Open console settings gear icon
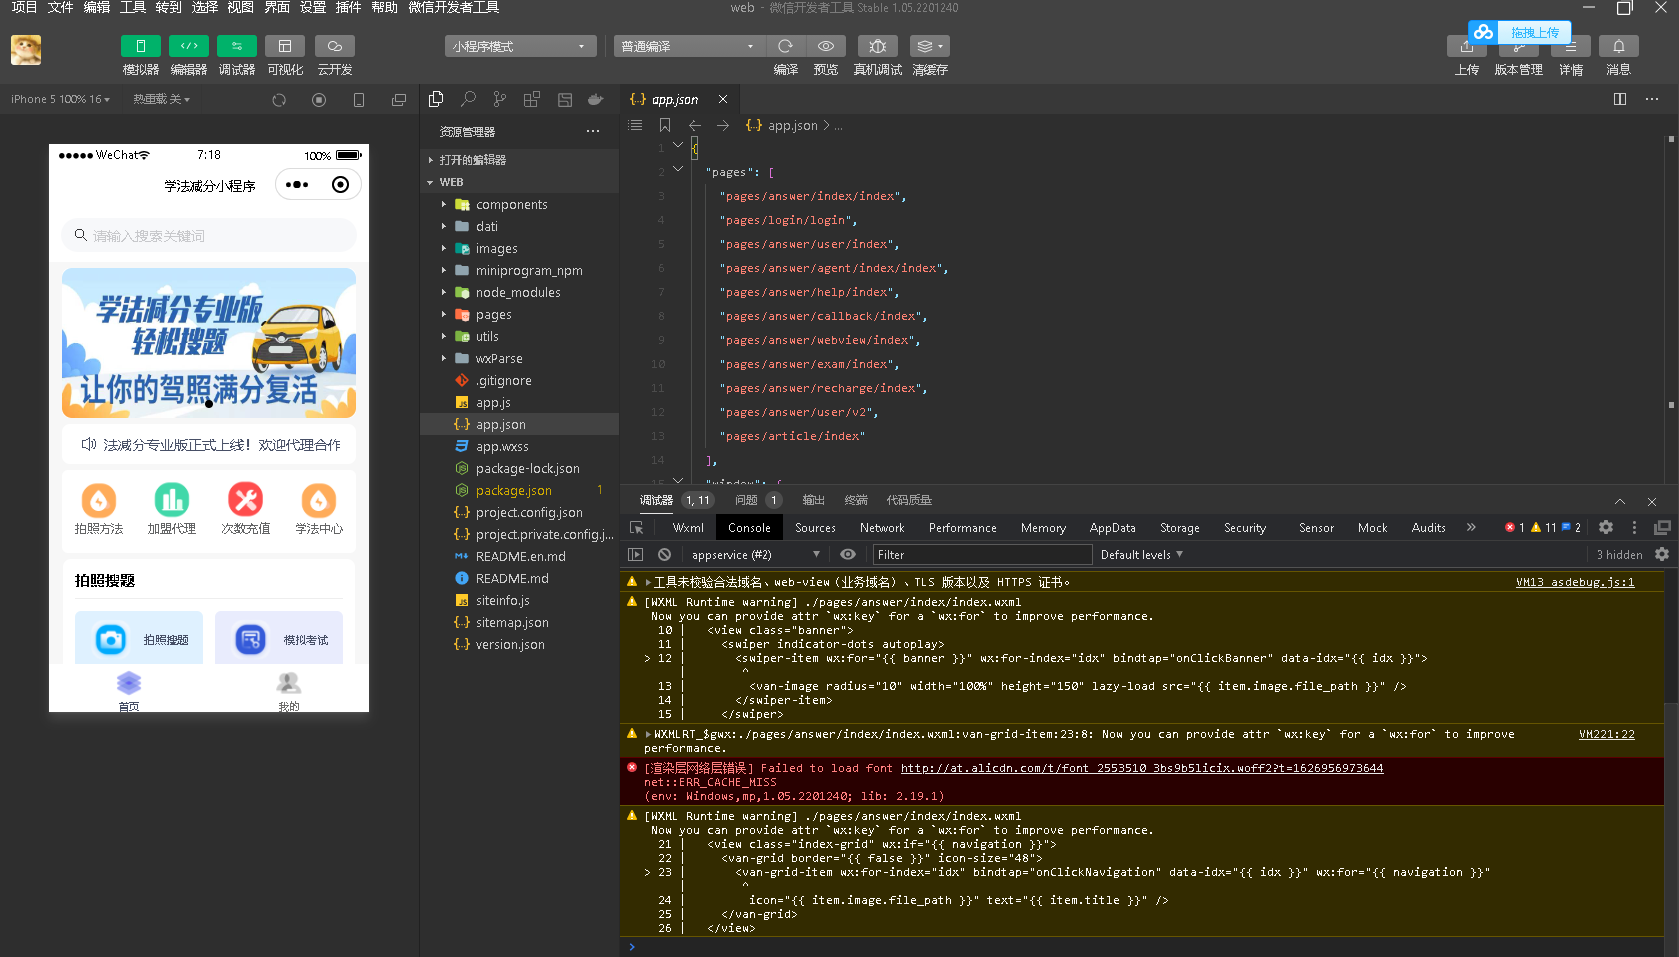This screenshot has height=957, width=1679. point(1661,554)
